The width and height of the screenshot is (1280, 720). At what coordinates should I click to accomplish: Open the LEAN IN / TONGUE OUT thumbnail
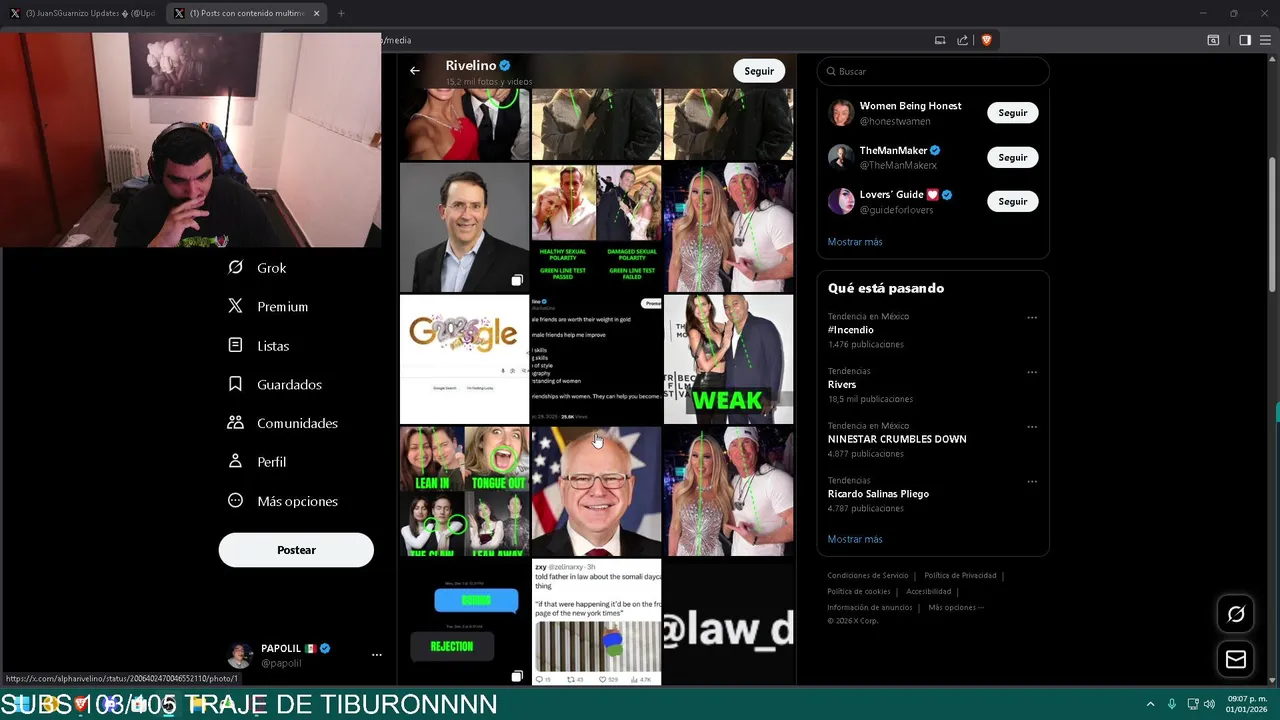pos(464,491)
